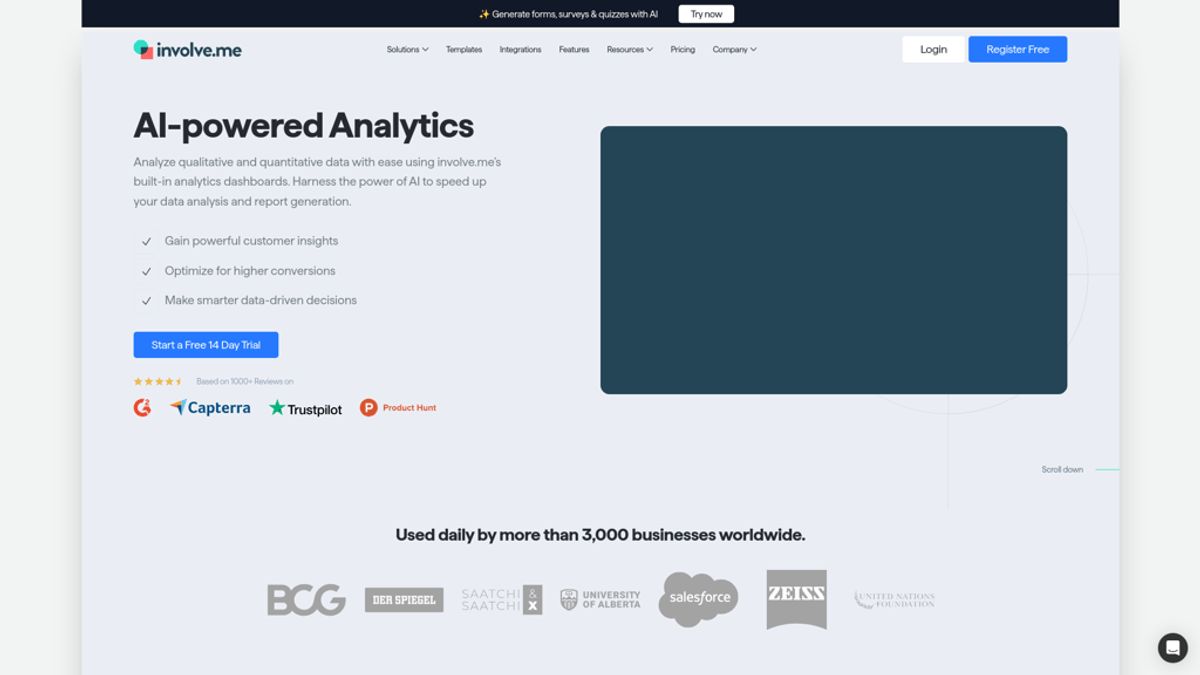Image resolution: width=1200 pixels, height=675 pixels.
Task: Open the Capterra reviews logo
Action: click(x=210, y=408)
